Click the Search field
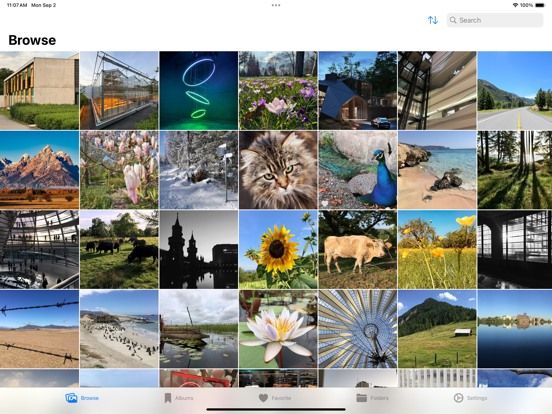 (495, 20)
